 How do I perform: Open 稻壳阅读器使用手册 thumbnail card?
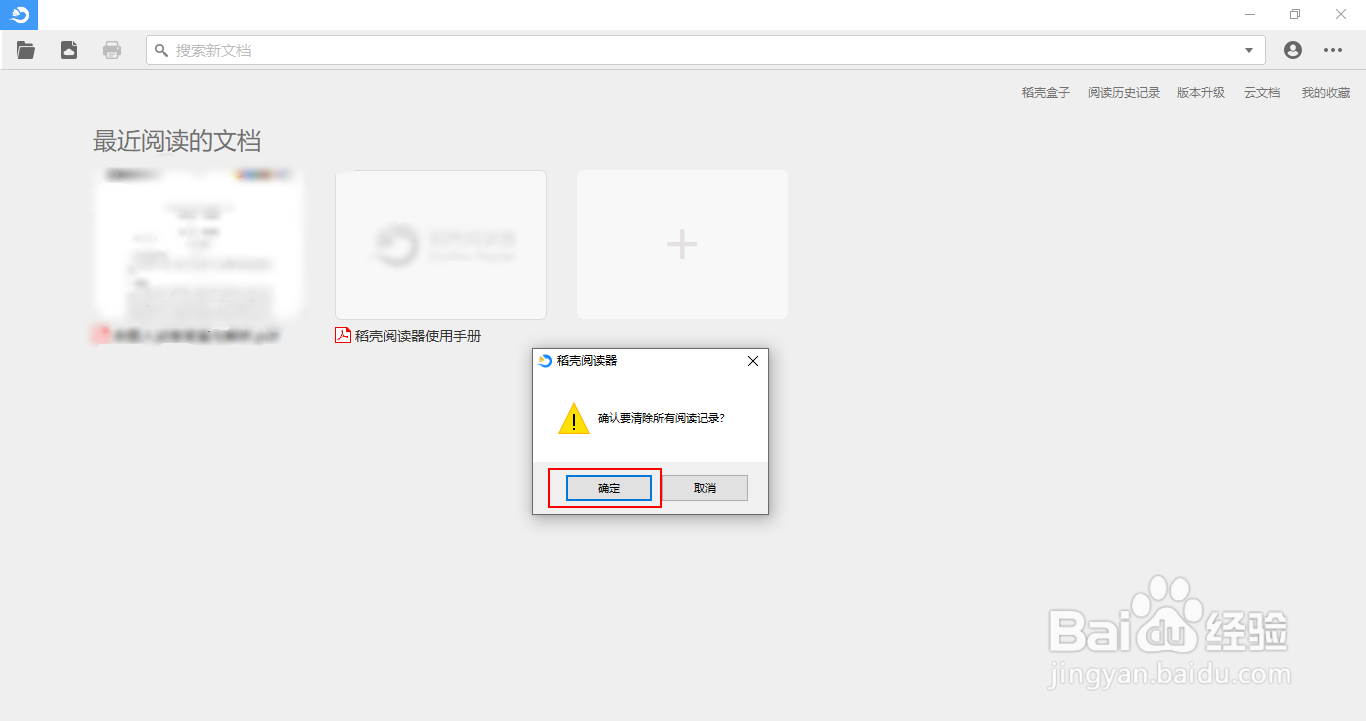(441, 245)
